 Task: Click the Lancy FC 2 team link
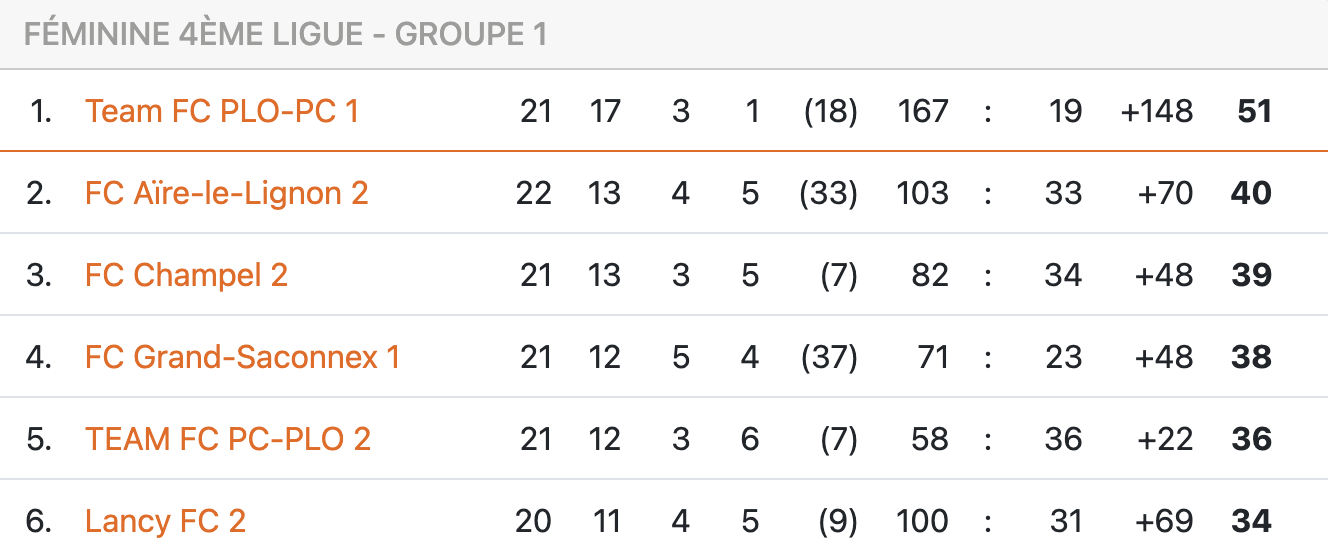pos(165,521)
